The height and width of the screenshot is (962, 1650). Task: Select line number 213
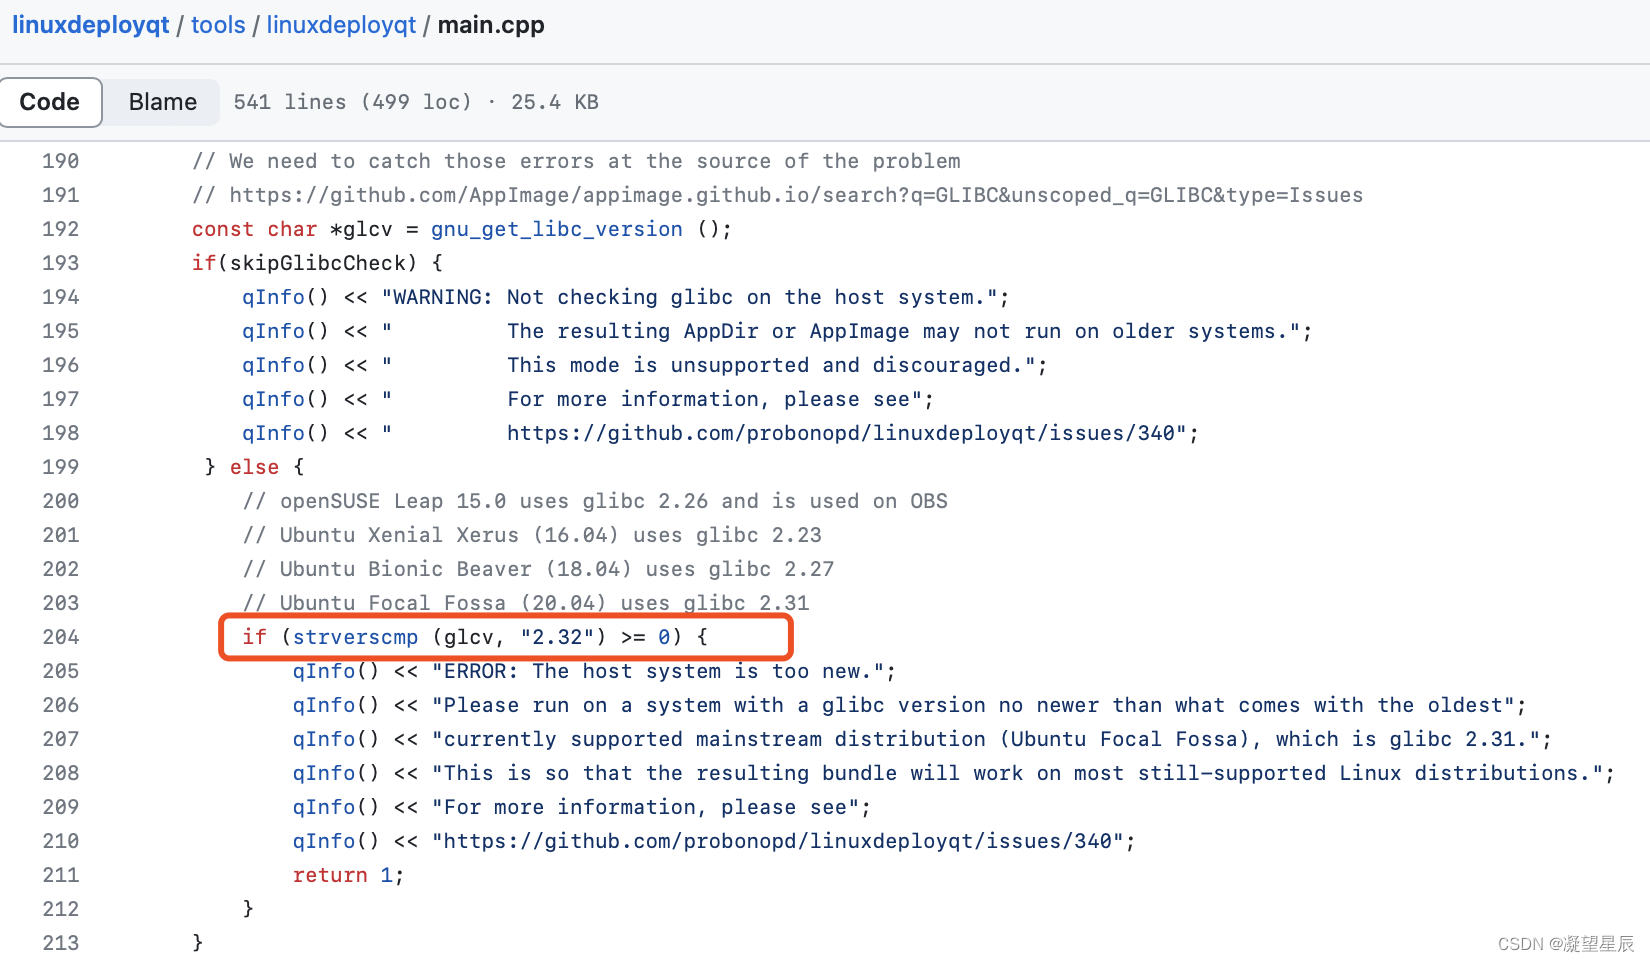tap(60, 943)
